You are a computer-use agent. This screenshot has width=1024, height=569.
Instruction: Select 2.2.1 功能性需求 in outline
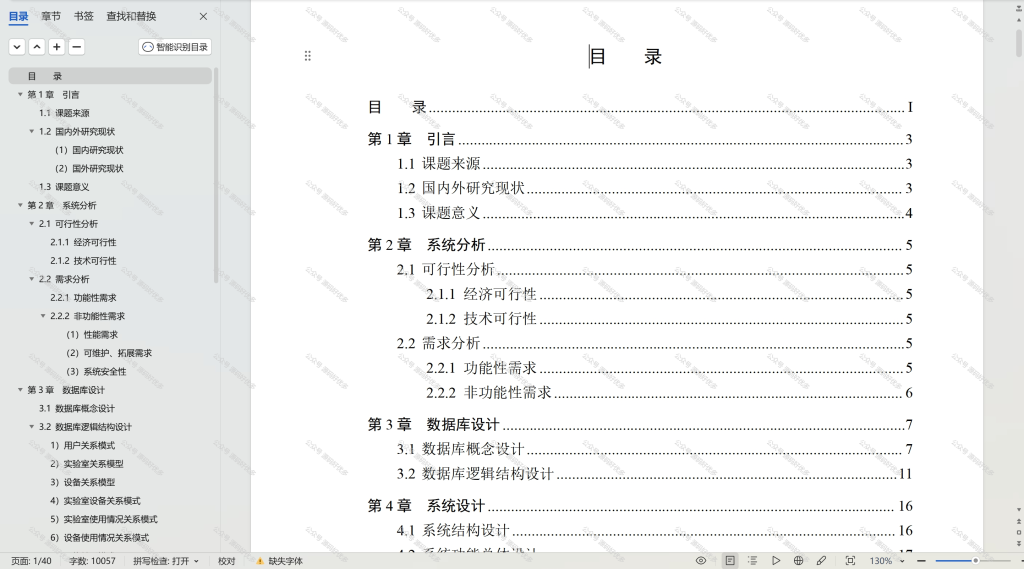[84, 298]
